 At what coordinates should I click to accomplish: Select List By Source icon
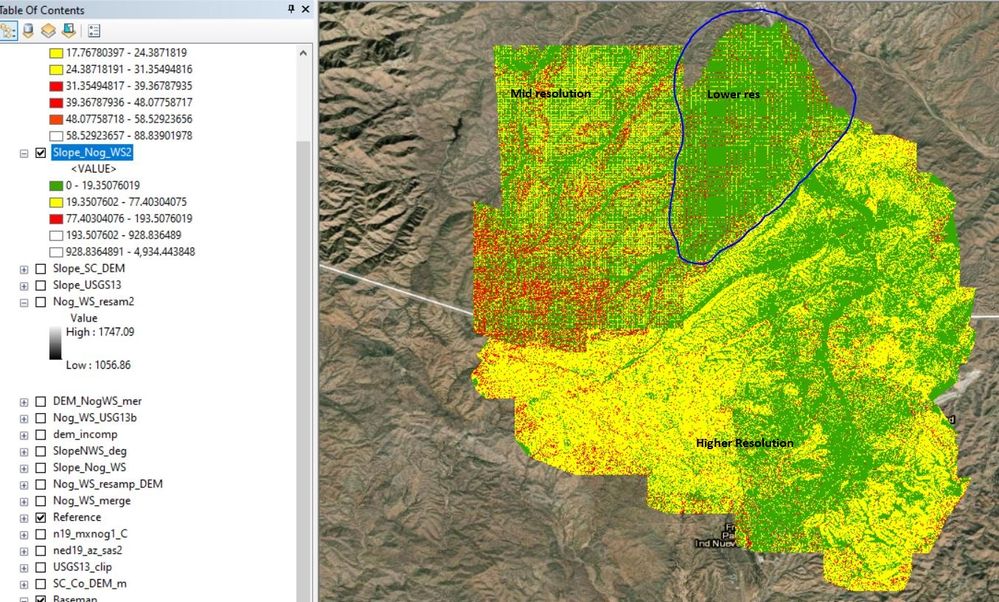coord(28,31)
